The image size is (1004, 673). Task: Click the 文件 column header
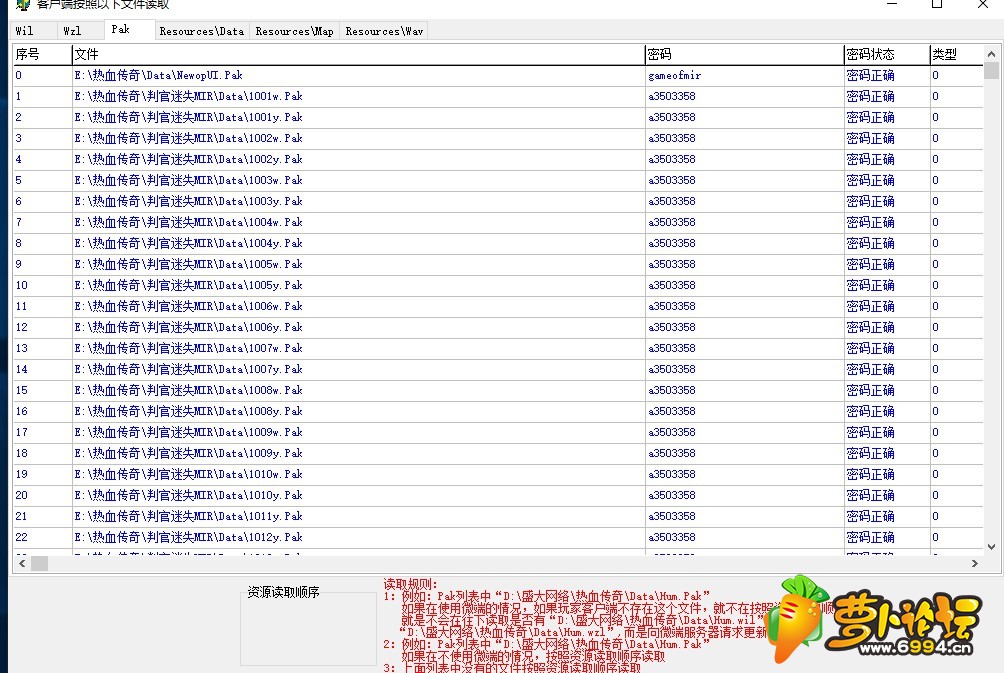click(x=359, y=54)
